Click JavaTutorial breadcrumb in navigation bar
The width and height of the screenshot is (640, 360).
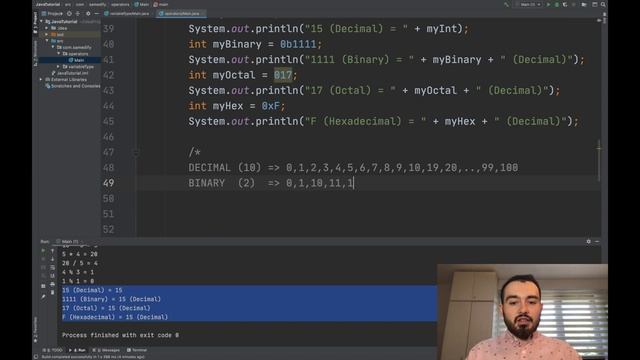pos(48,4)
